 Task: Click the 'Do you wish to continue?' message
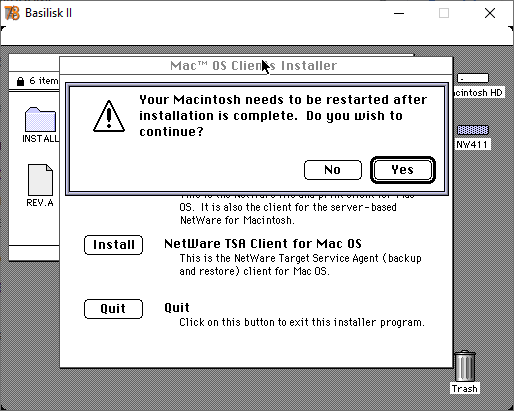tap(271, 124)
